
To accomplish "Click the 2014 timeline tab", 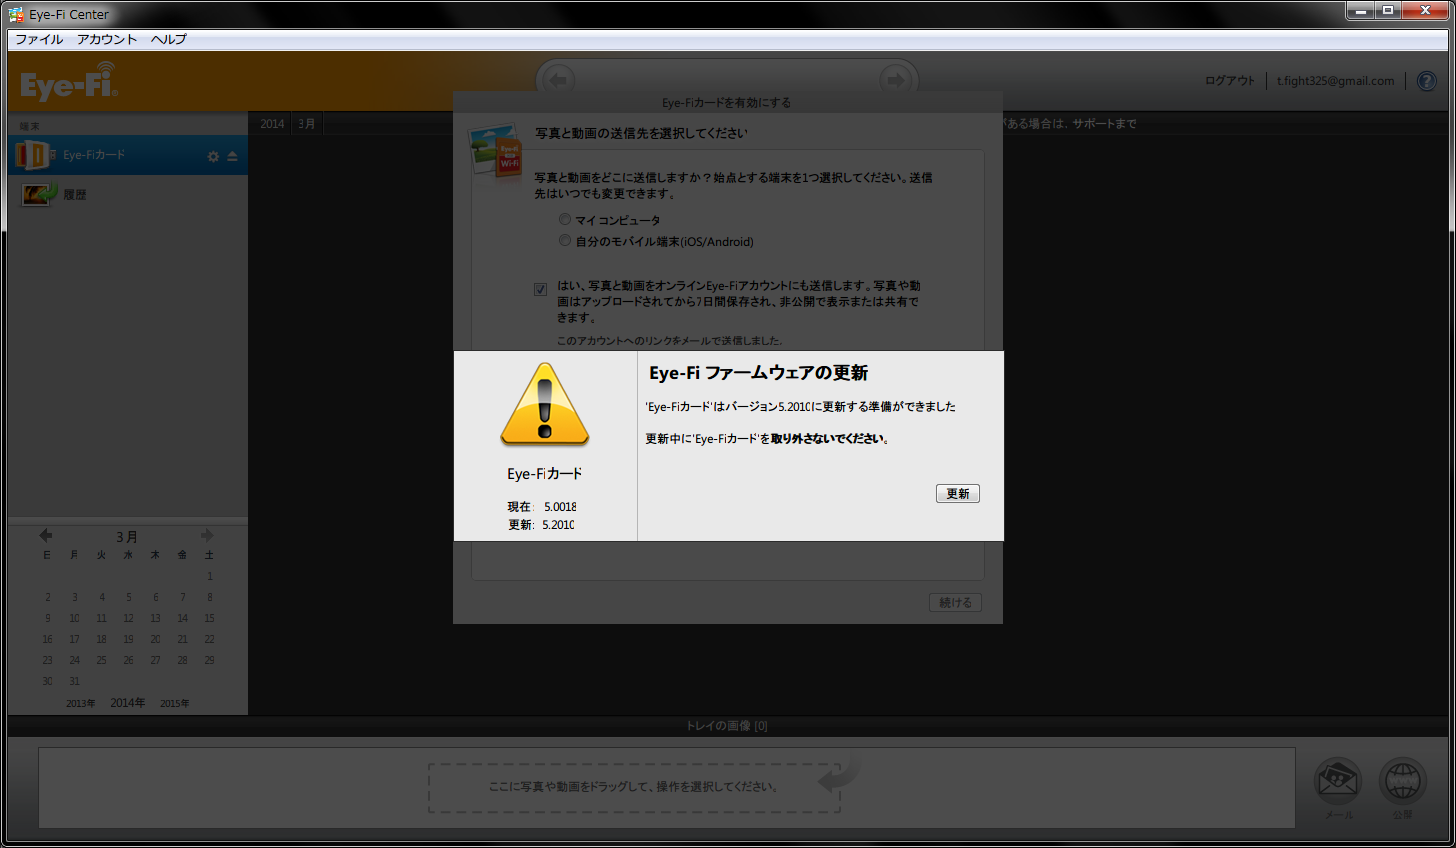I will (272, 124).
